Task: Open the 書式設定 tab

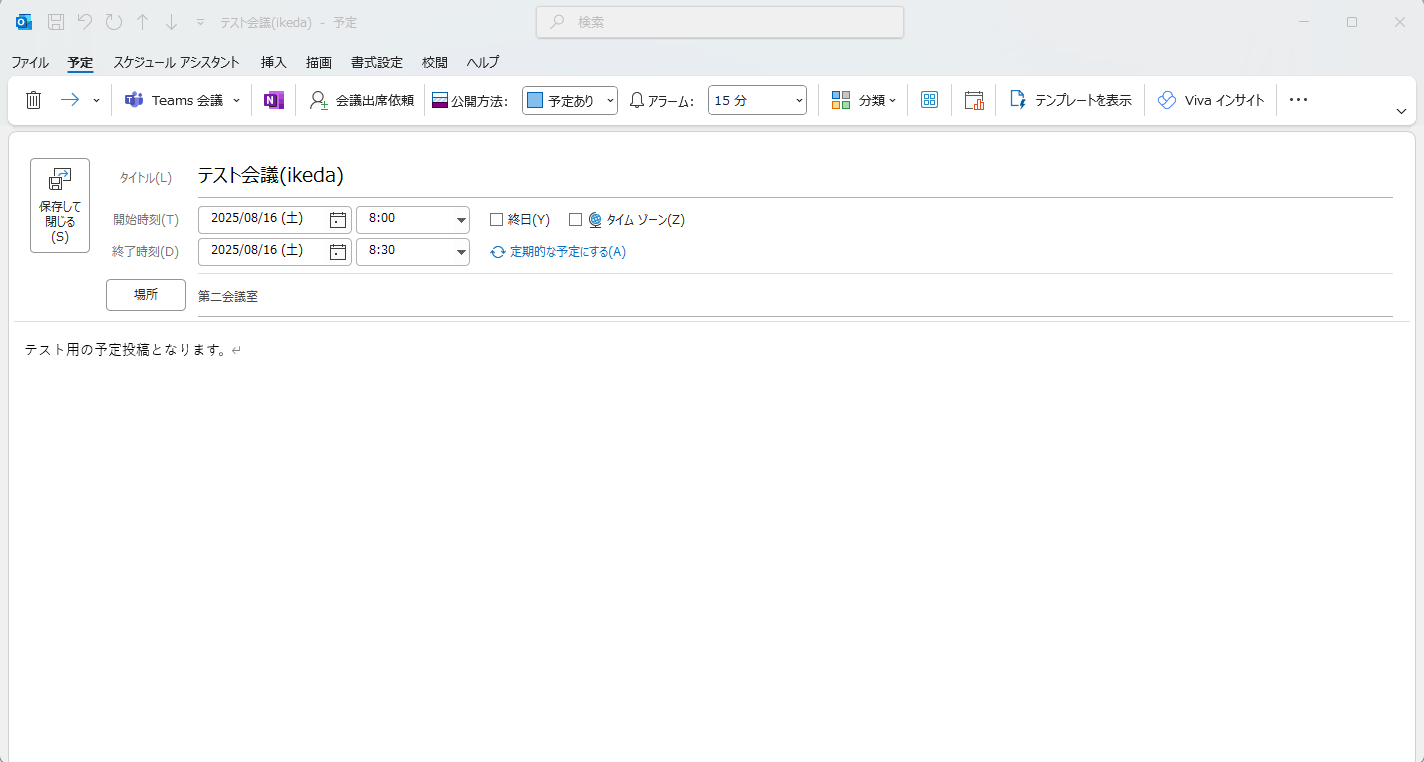Action: tap(377, 62)
